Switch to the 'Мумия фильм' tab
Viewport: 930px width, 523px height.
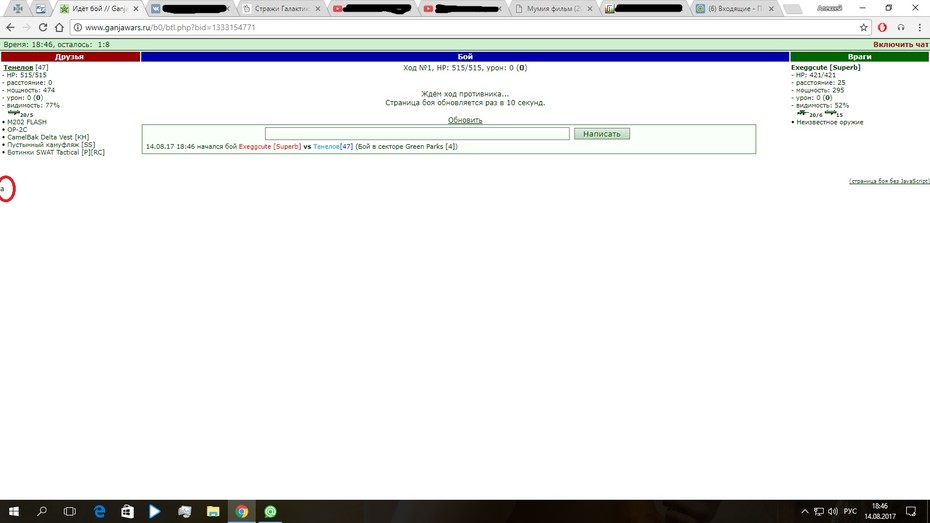(x=552, y=9)
